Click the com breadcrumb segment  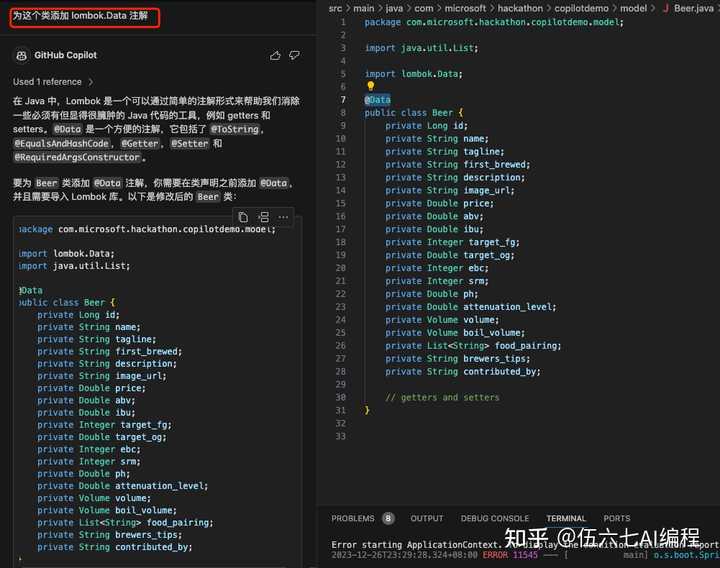pos(423,8)
